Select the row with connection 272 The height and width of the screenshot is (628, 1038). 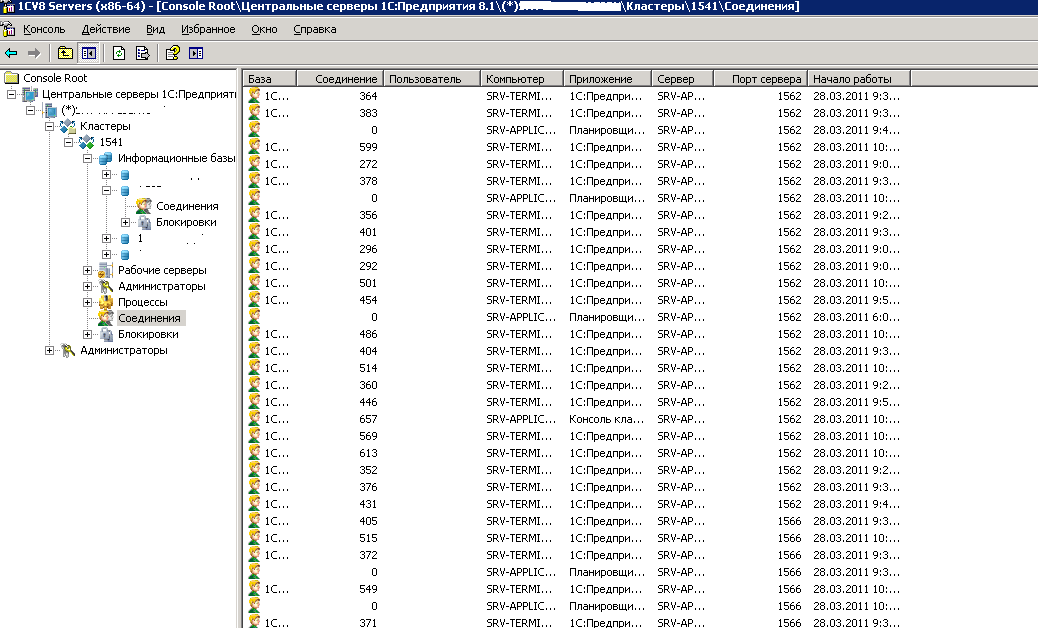575,164
